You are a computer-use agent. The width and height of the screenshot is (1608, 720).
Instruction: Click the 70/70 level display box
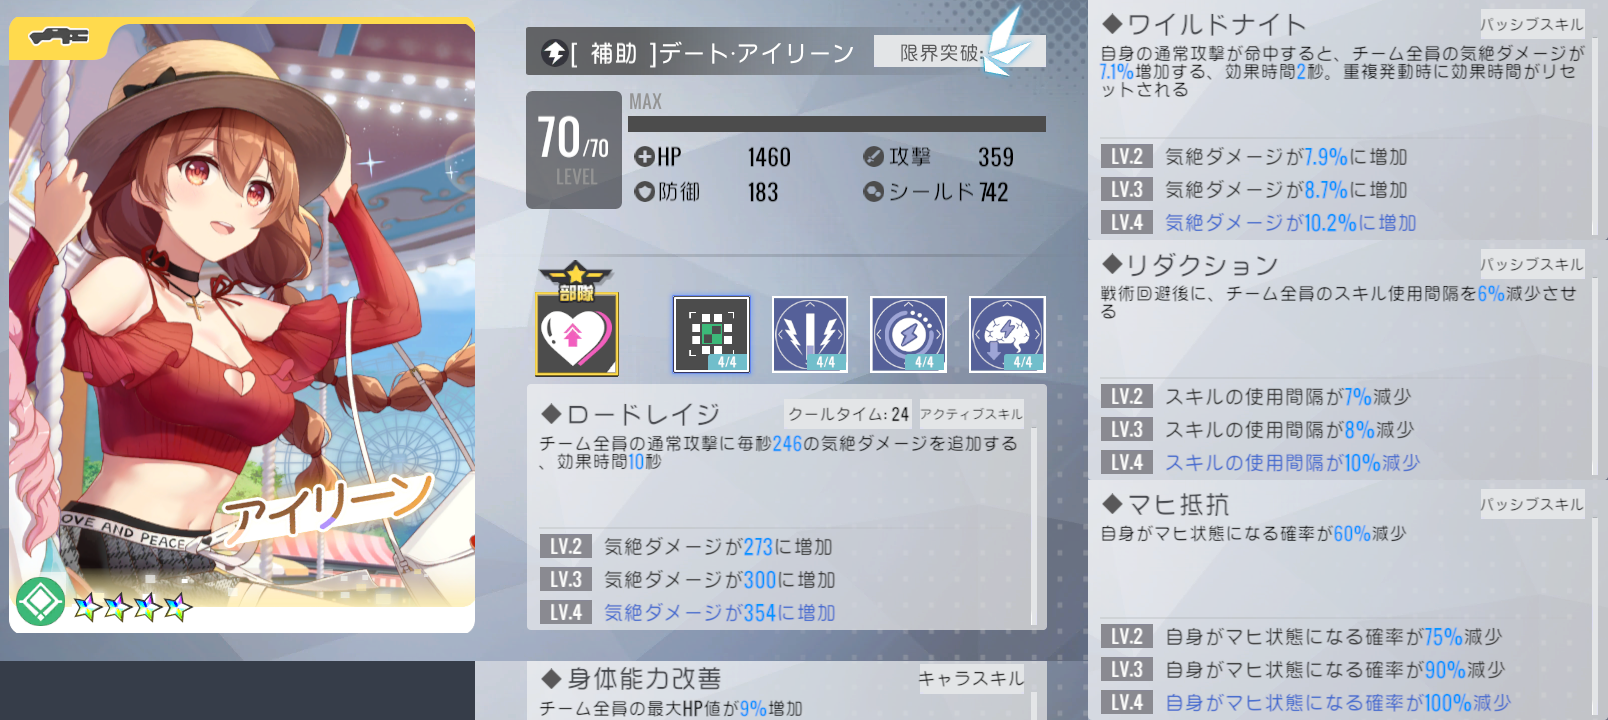coord(574,150)
